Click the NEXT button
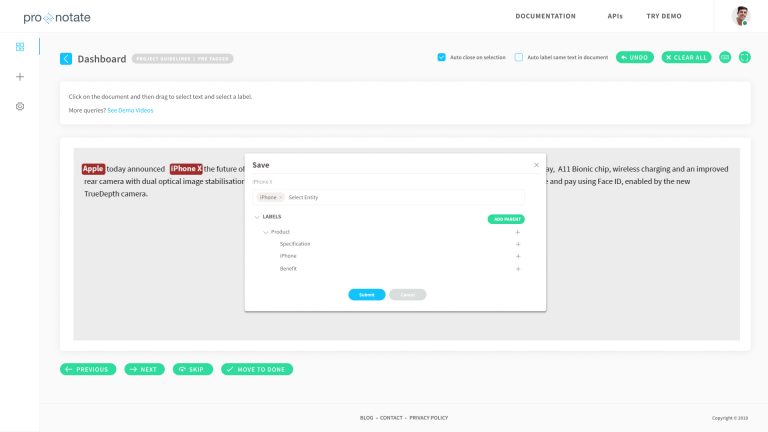 144,369
